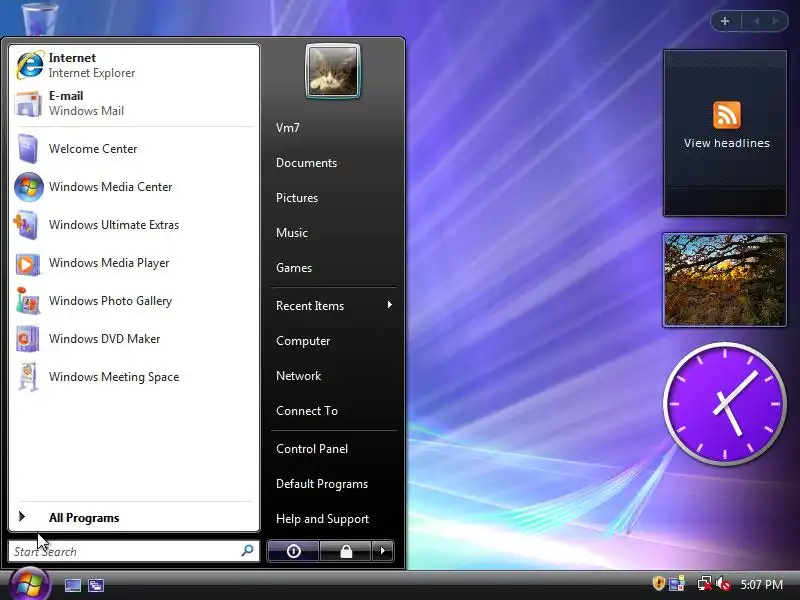Open the Music folder
Viewport: 800px width, 600px height.
point(292,233)
